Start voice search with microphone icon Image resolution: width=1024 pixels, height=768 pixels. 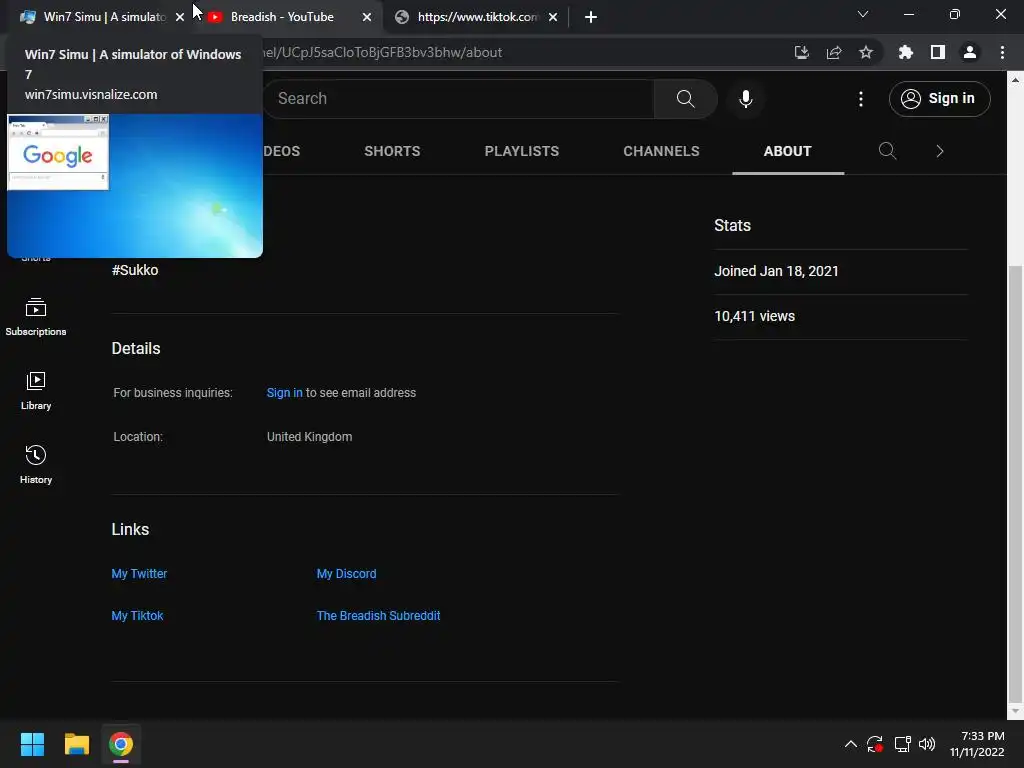click(x=746, y=99)
